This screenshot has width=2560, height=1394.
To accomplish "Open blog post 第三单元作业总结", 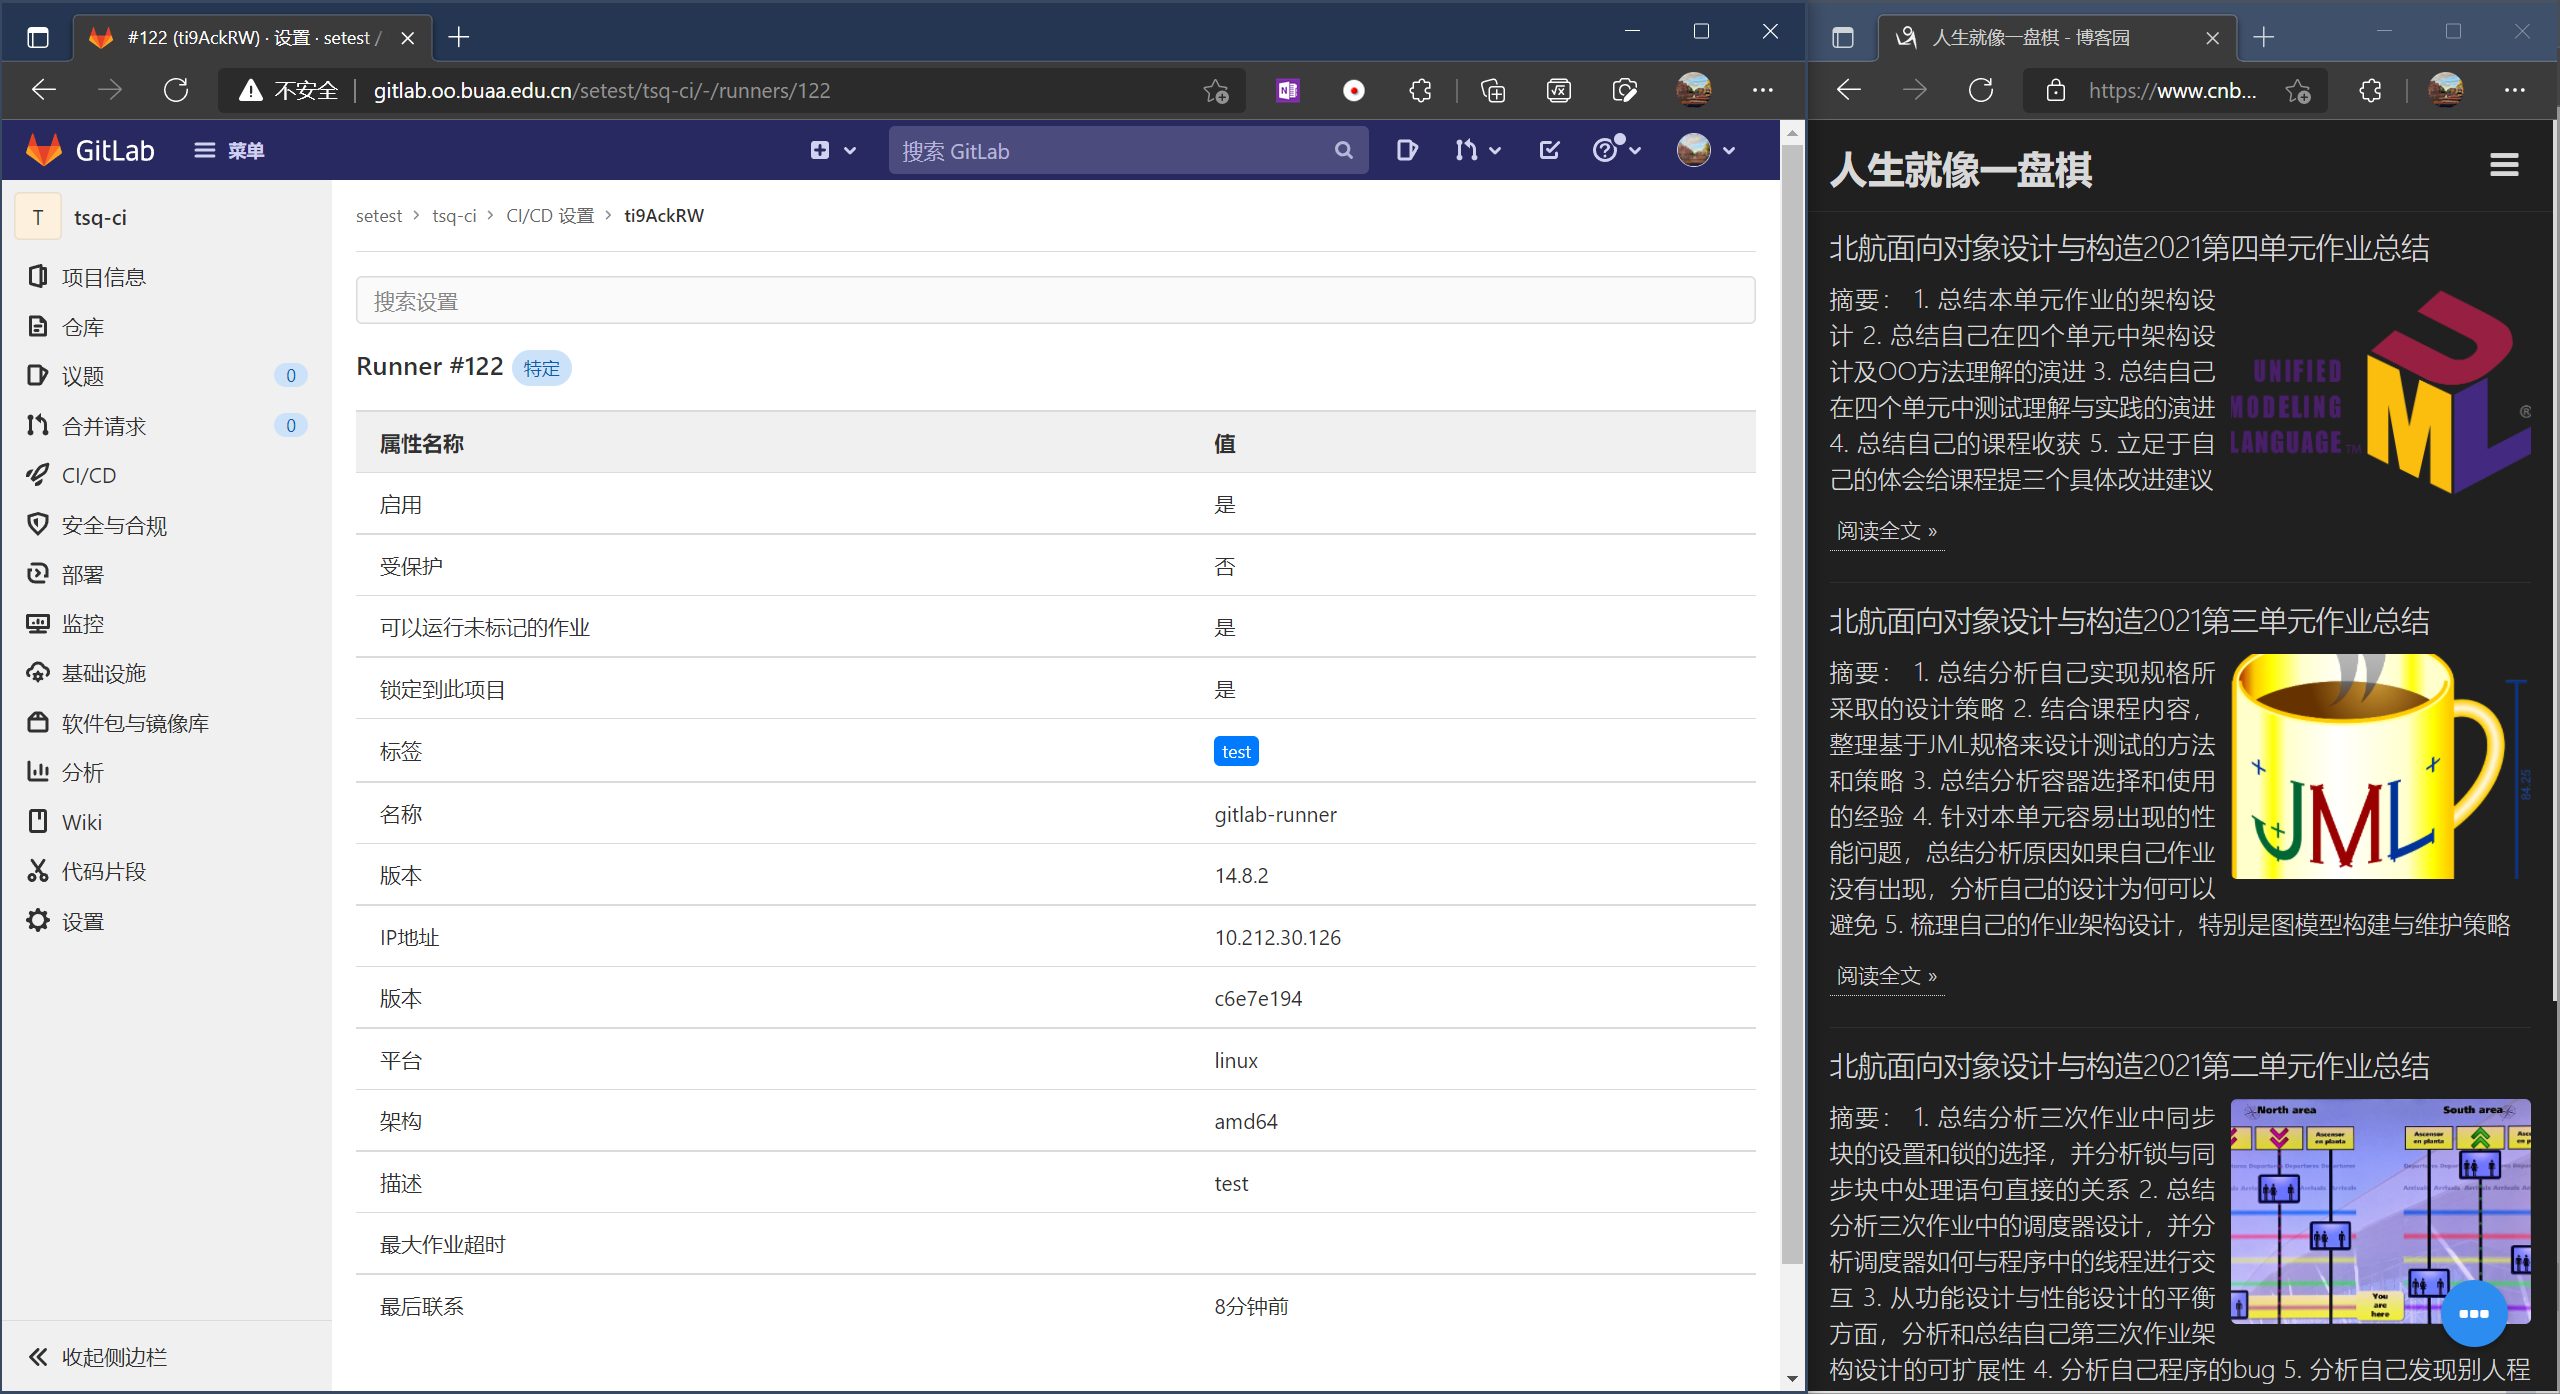I will point(2129,621).
